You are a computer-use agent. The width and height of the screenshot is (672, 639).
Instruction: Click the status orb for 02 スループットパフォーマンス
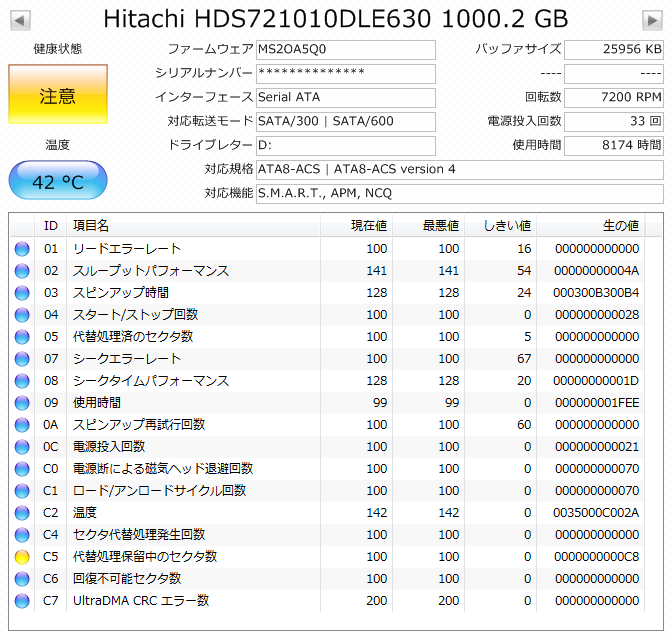(x=22, y=271)
